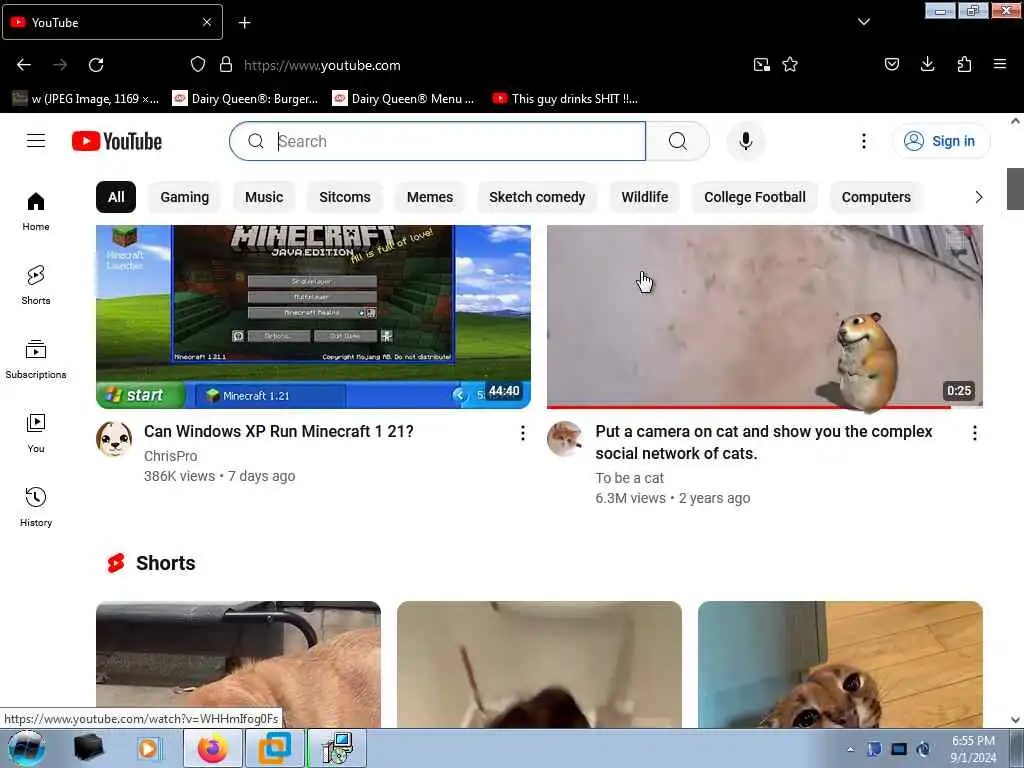Select the Wildlife filter chip

coord(645,197)
